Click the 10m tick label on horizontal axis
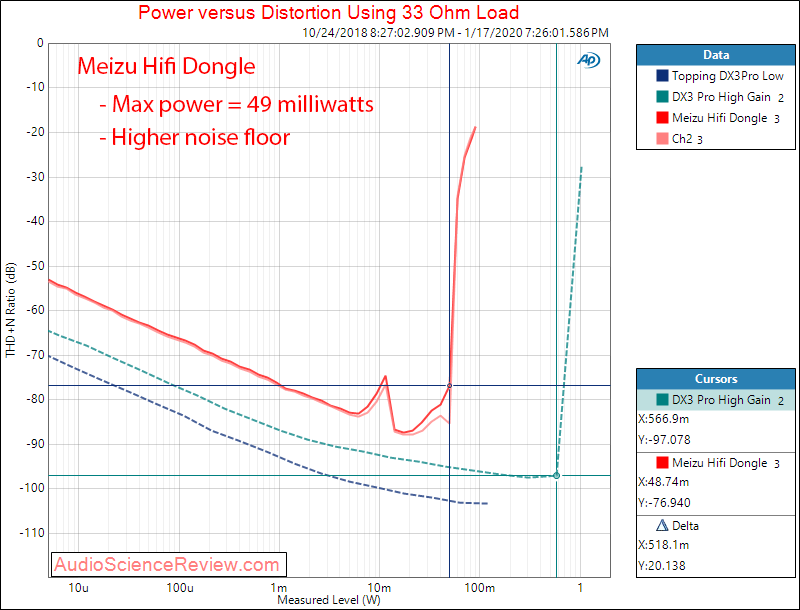Image resolution: width=800 pixels, height=610 pixels. point(379,588)
